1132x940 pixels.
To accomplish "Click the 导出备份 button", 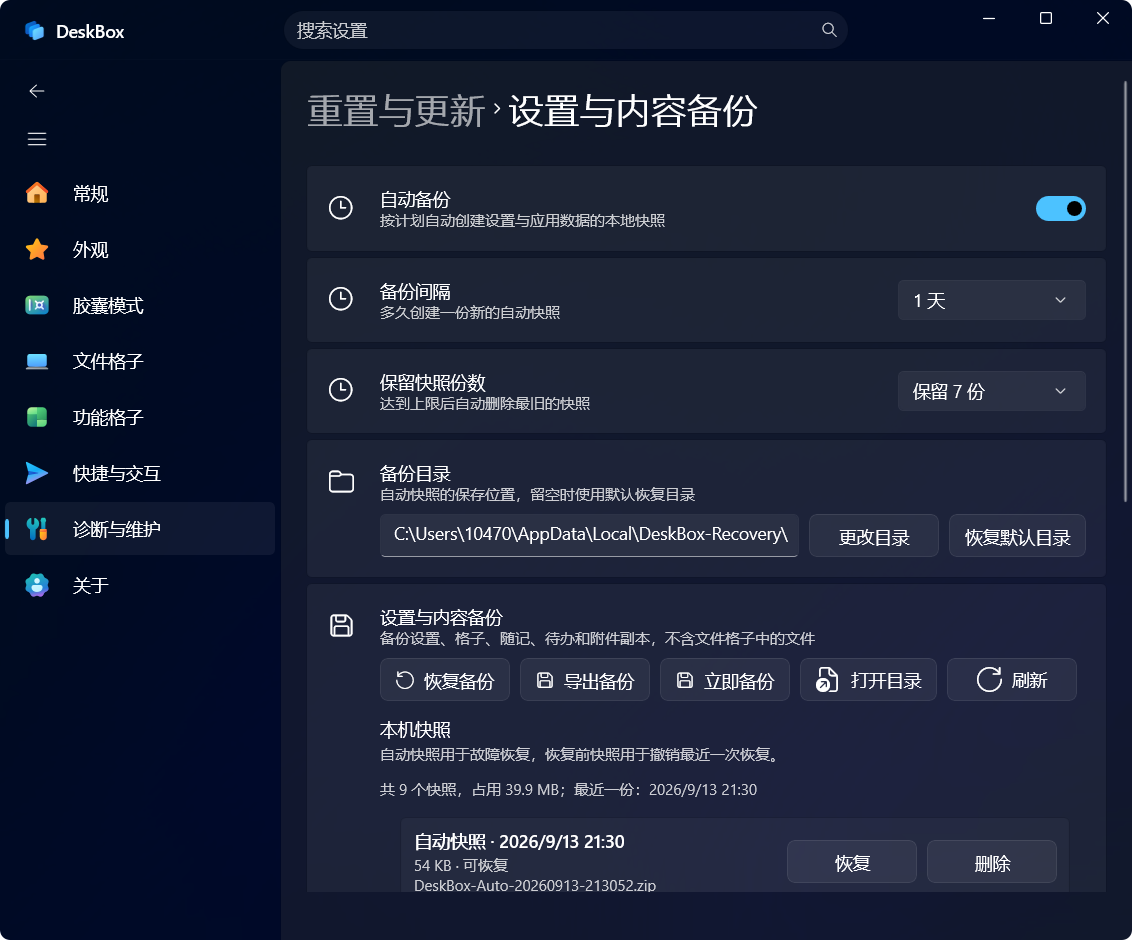I will coord(585,680).
